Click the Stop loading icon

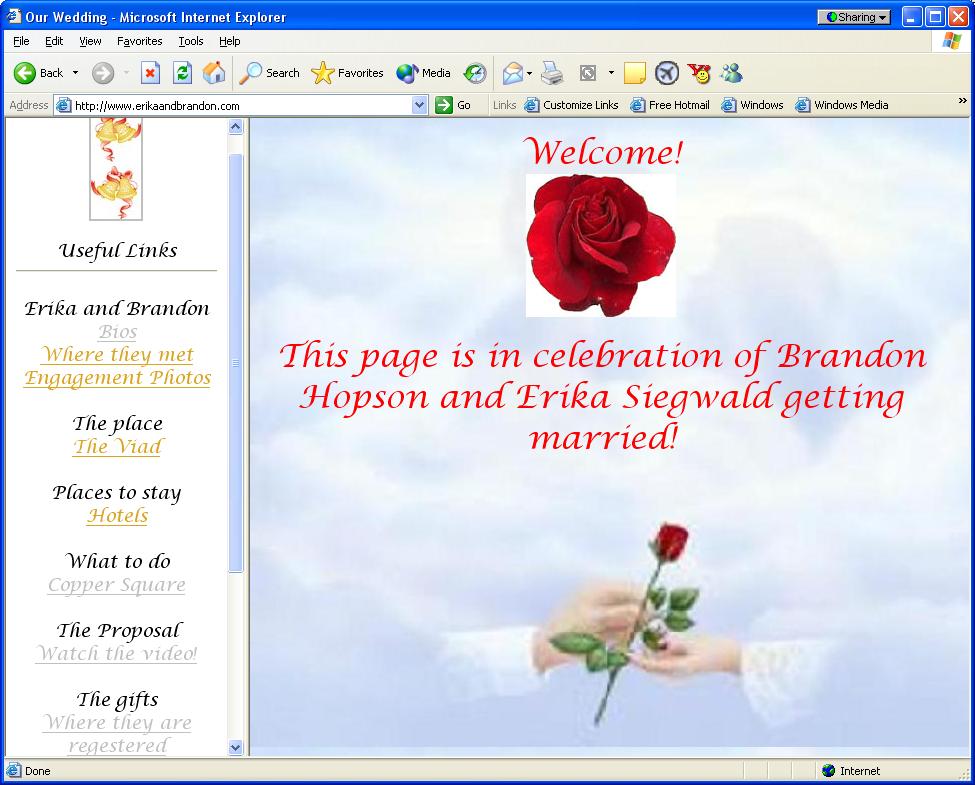point(150,73)
